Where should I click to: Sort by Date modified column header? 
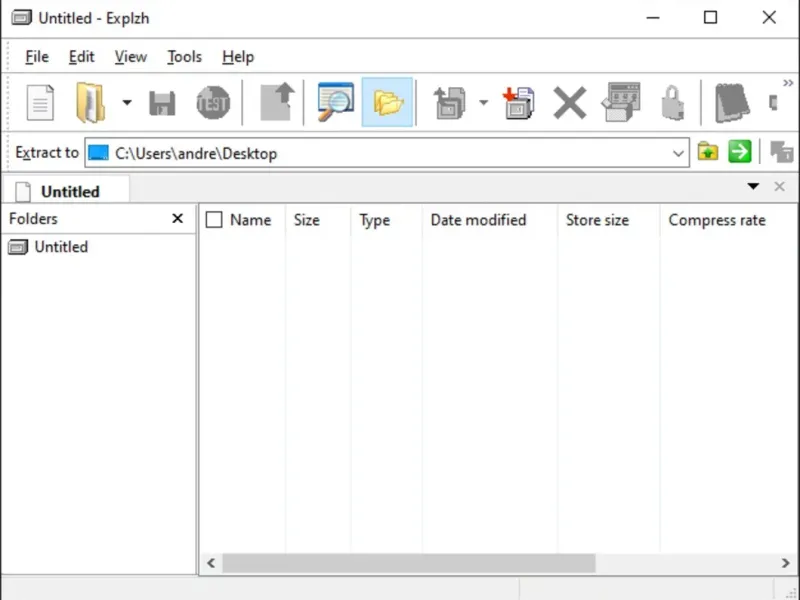(478, 220)
